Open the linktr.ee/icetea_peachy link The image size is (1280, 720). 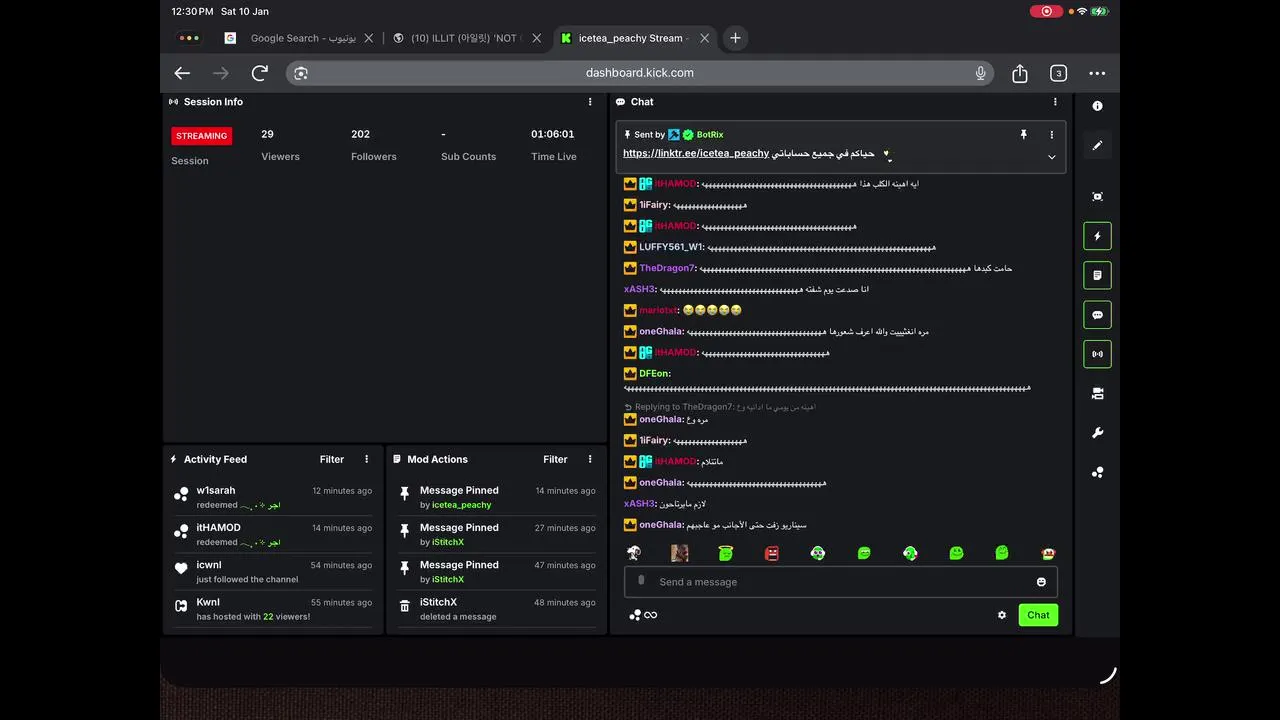point(696,153)
